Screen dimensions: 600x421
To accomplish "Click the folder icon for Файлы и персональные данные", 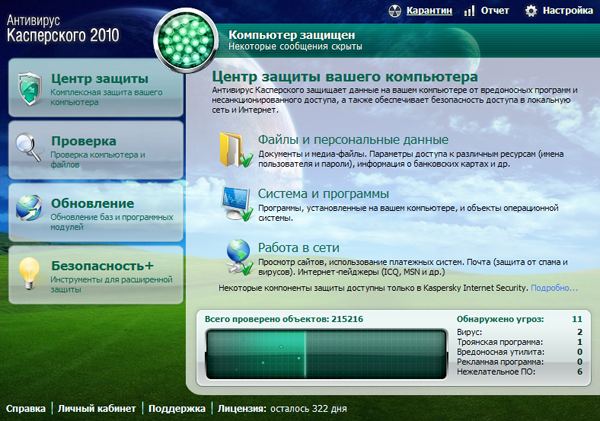I will point(236,150).
